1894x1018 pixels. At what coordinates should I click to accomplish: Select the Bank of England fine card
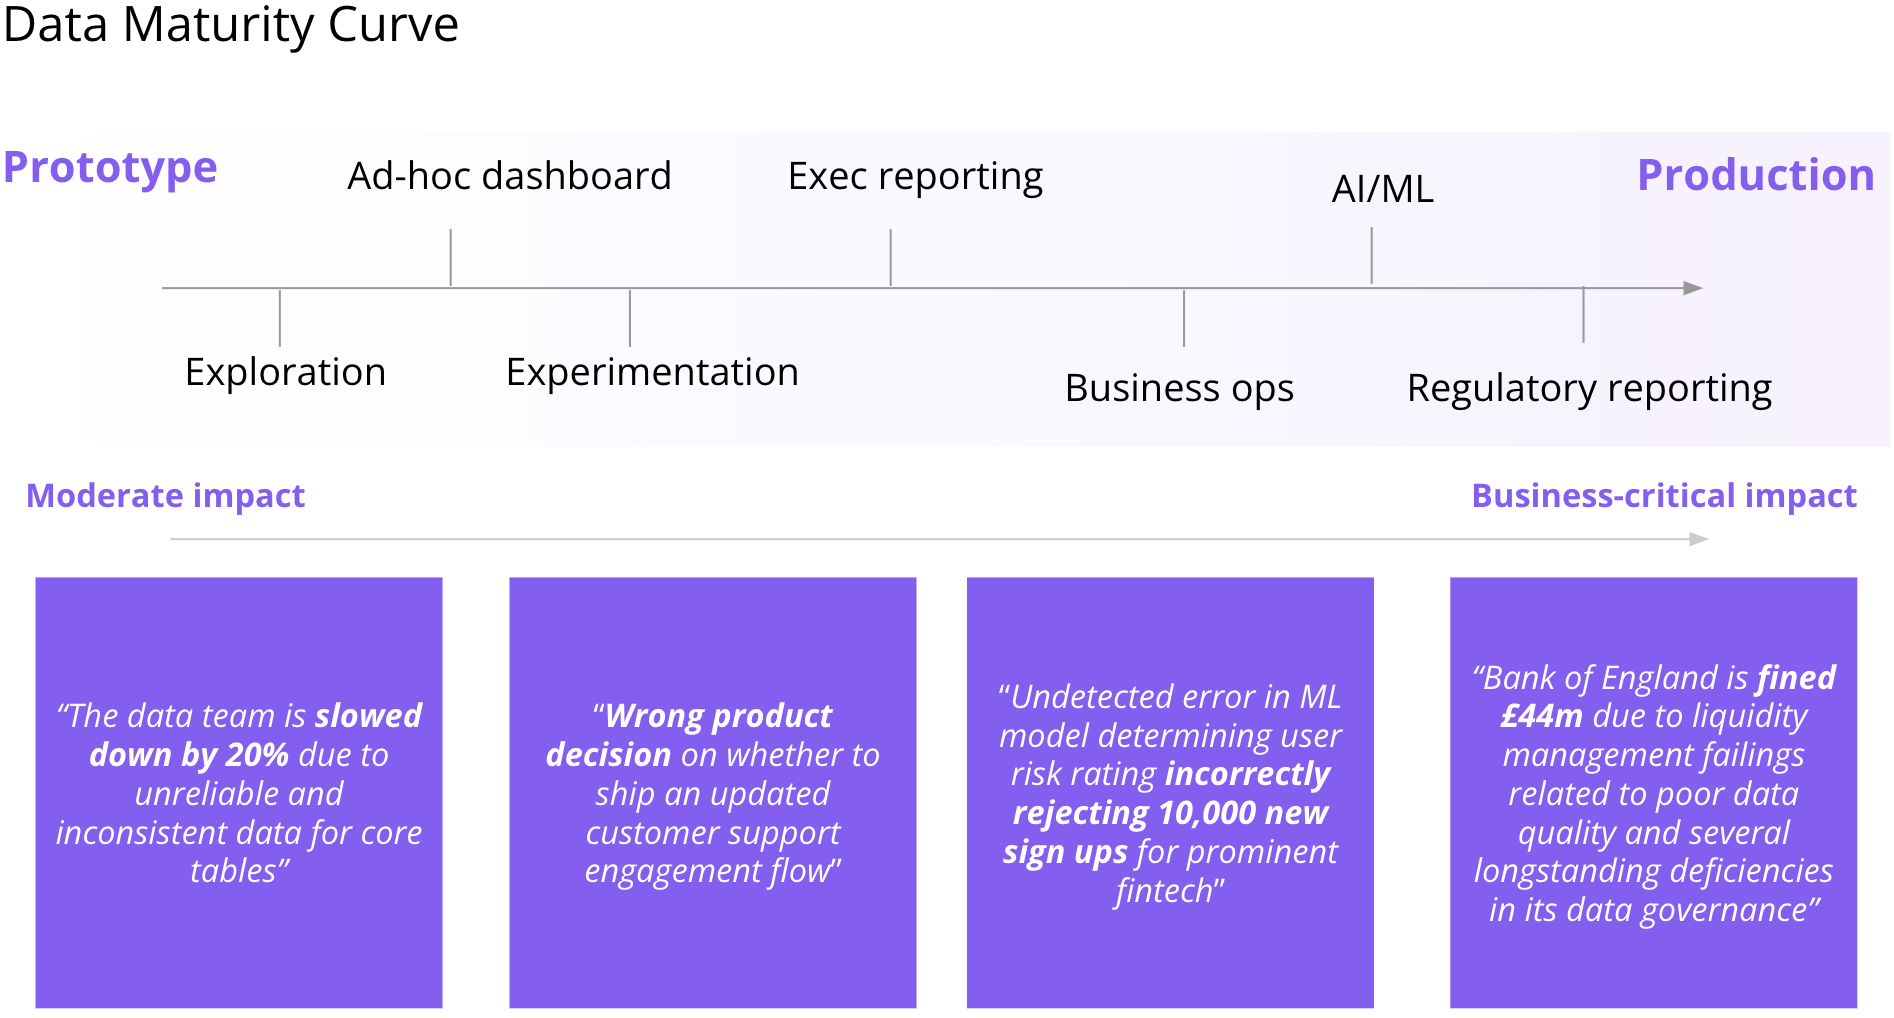[1653, 792]
